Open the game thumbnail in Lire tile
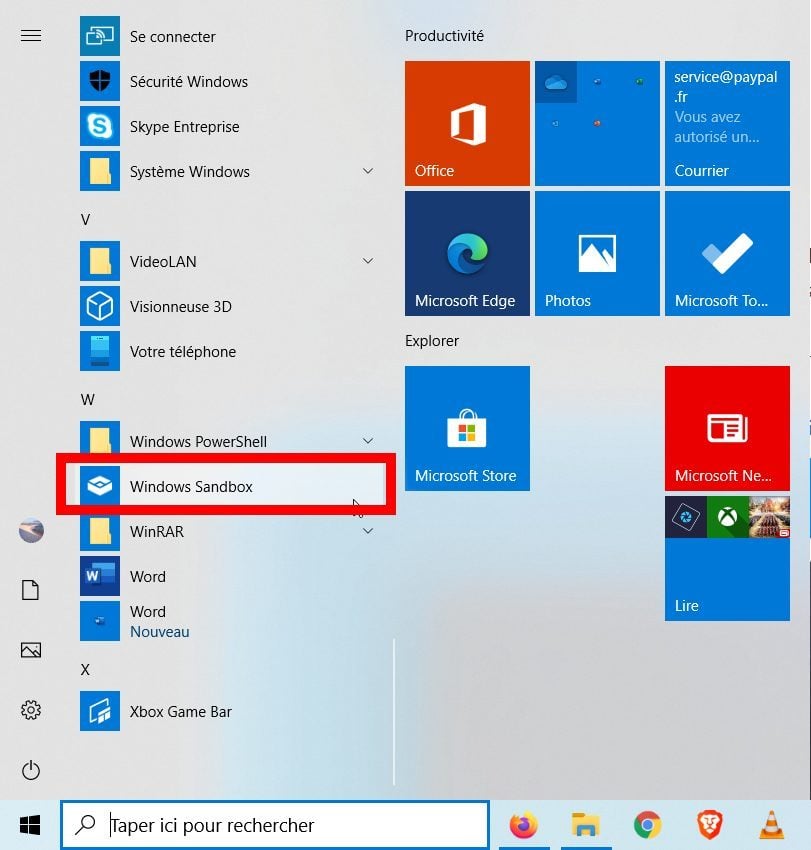This screenshot has height=850, width=811. (769, 517)
